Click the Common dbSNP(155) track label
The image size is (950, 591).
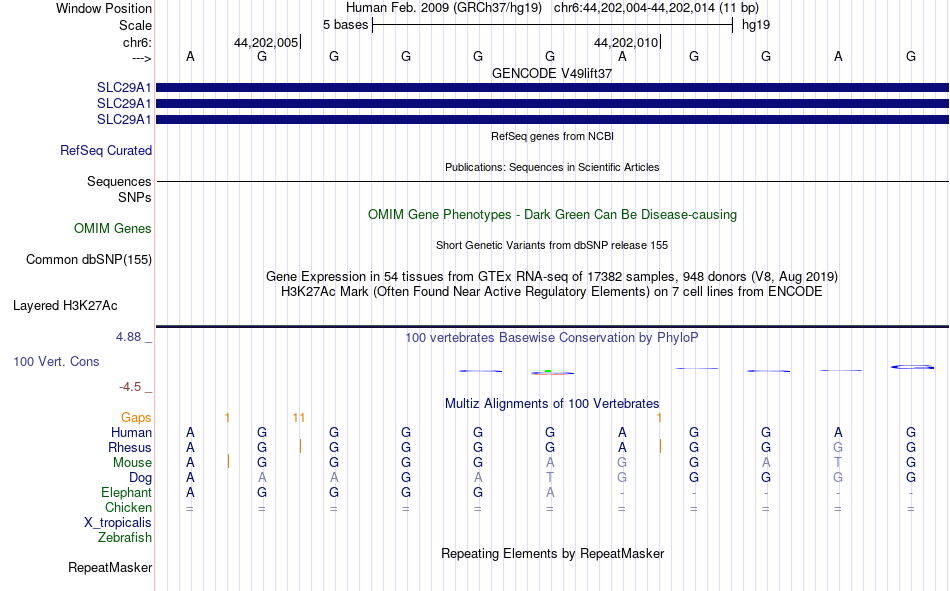tap(88, 259)
